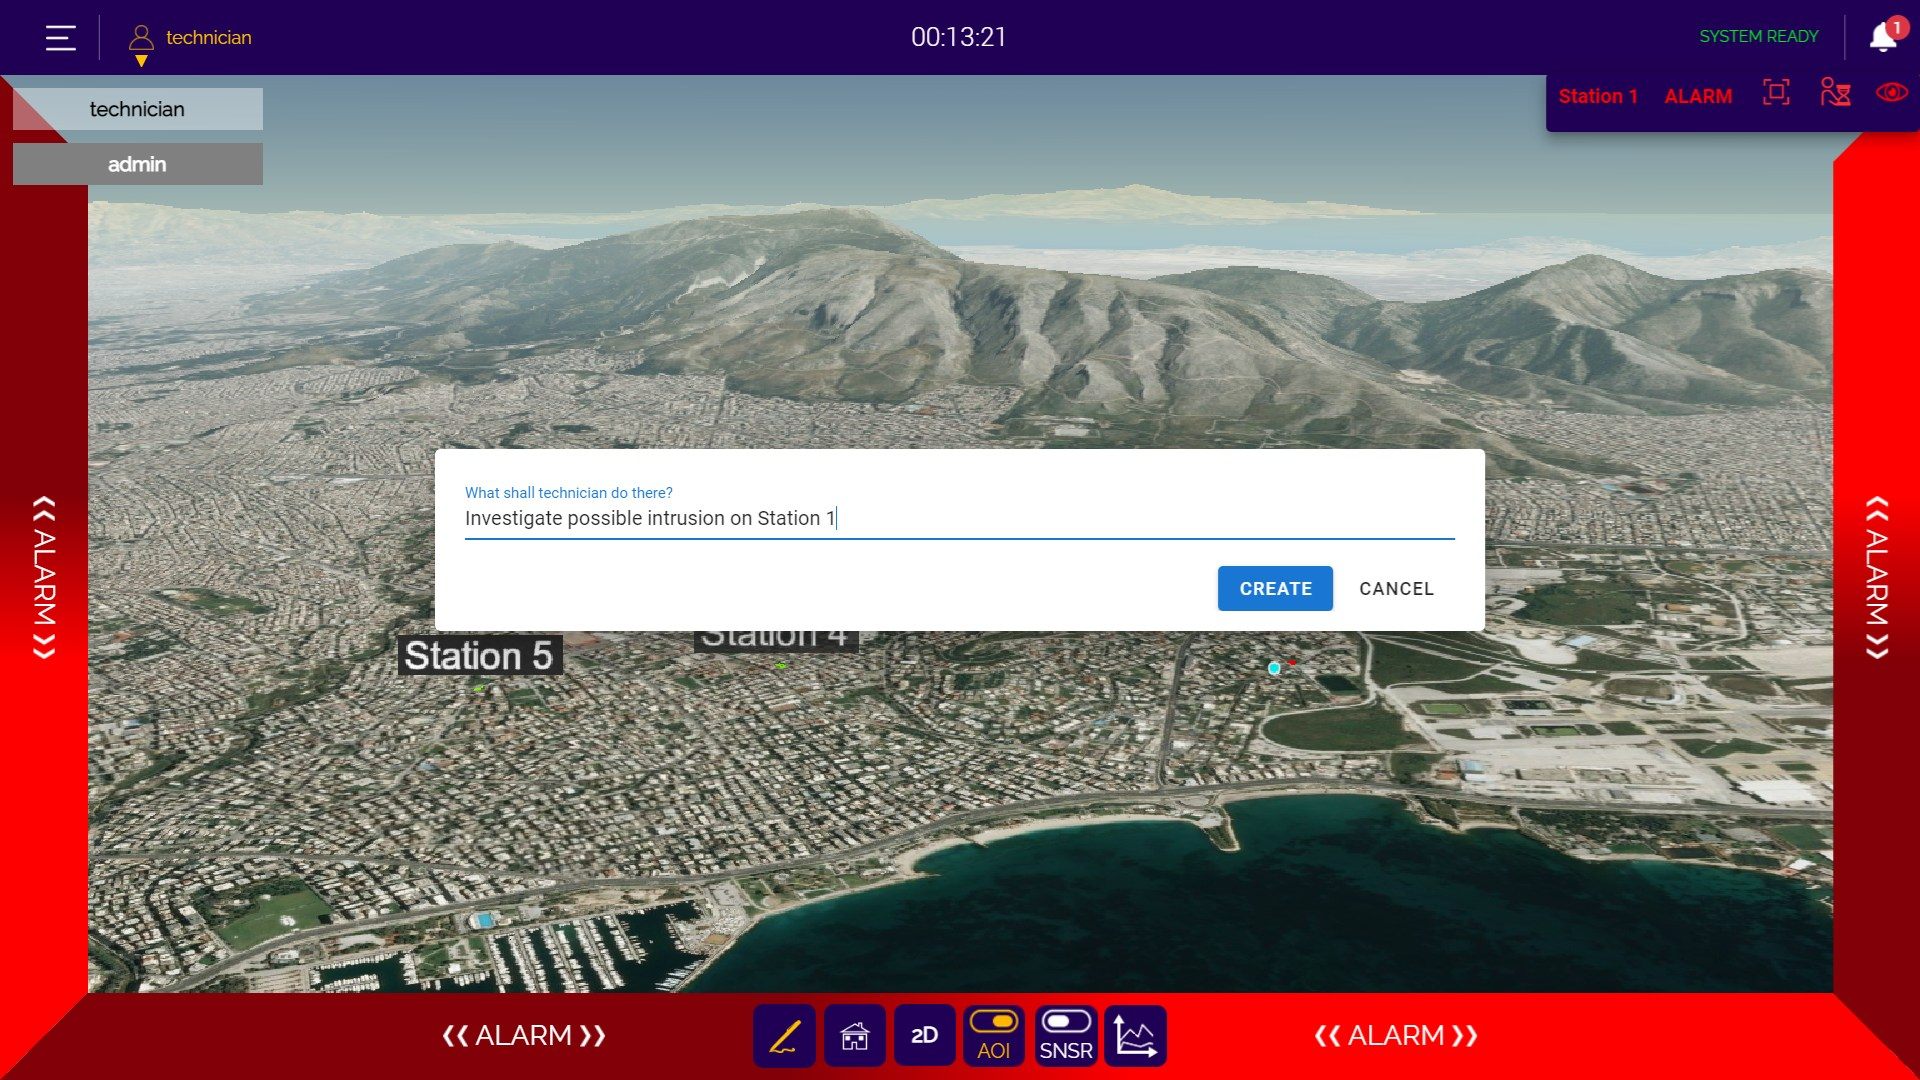Click the task description input field

tap(959, 518)
